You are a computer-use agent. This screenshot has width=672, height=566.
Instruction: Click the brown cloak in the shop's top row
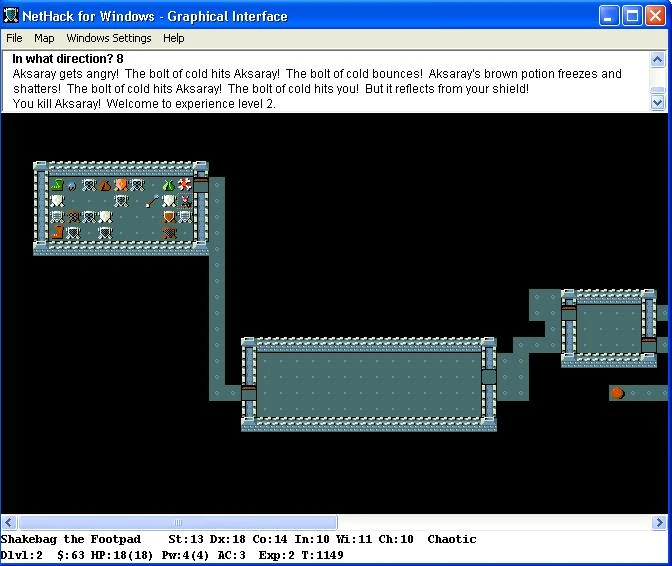[105, 185]
